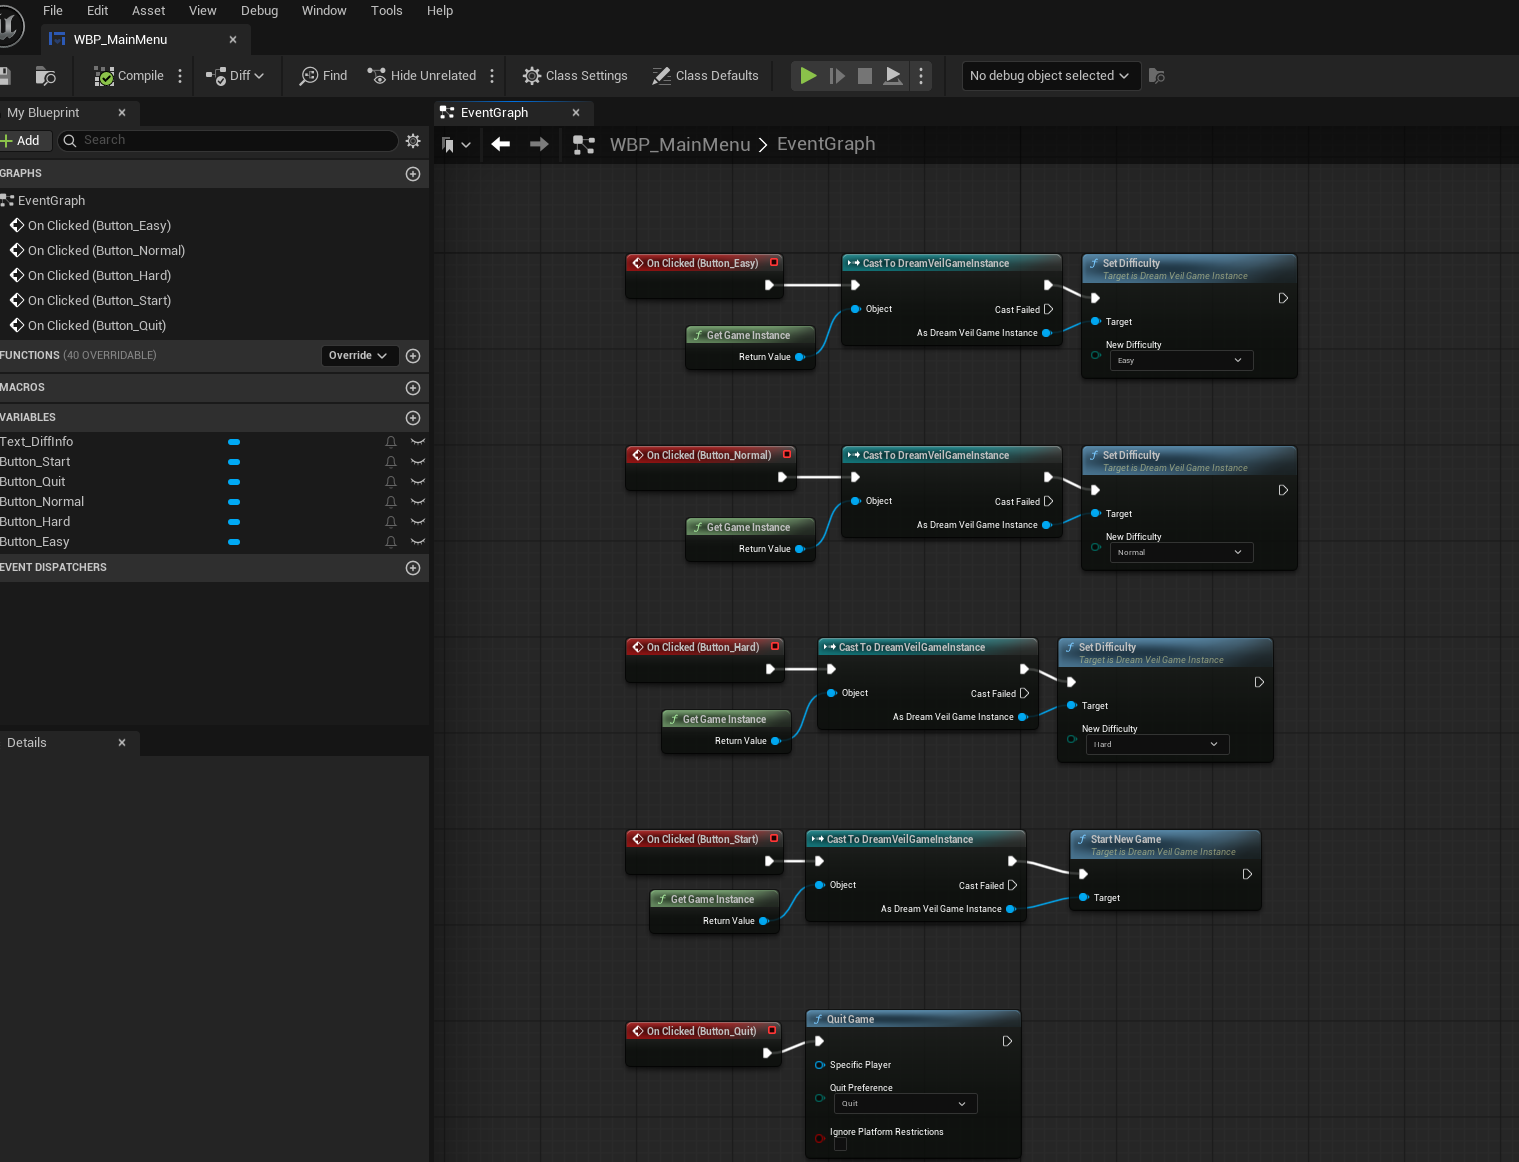Viewport: 1519px width, 1162px height.
Task: Open New Difficulty dropdown showing Easy
Action: 1181,360
